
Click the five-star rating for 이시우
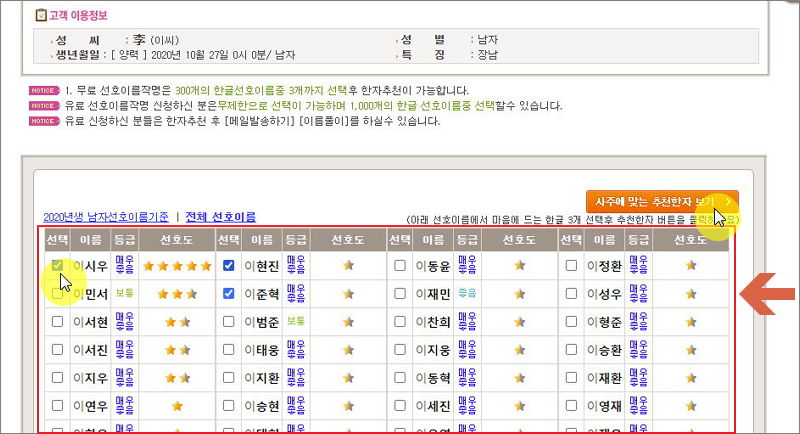tap(177, 266)
